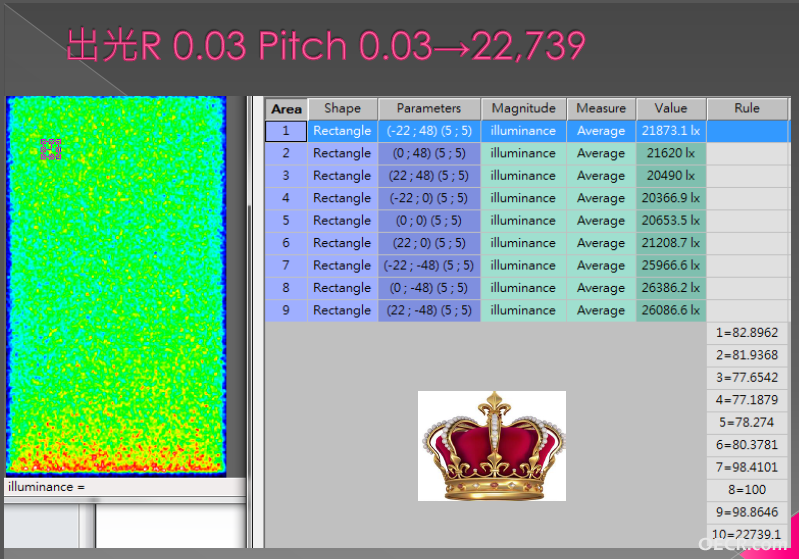This screenshot has width=799, height=559.
Task: Click Rectangle shape cell in row 1
Action: [x=342, y=131]
